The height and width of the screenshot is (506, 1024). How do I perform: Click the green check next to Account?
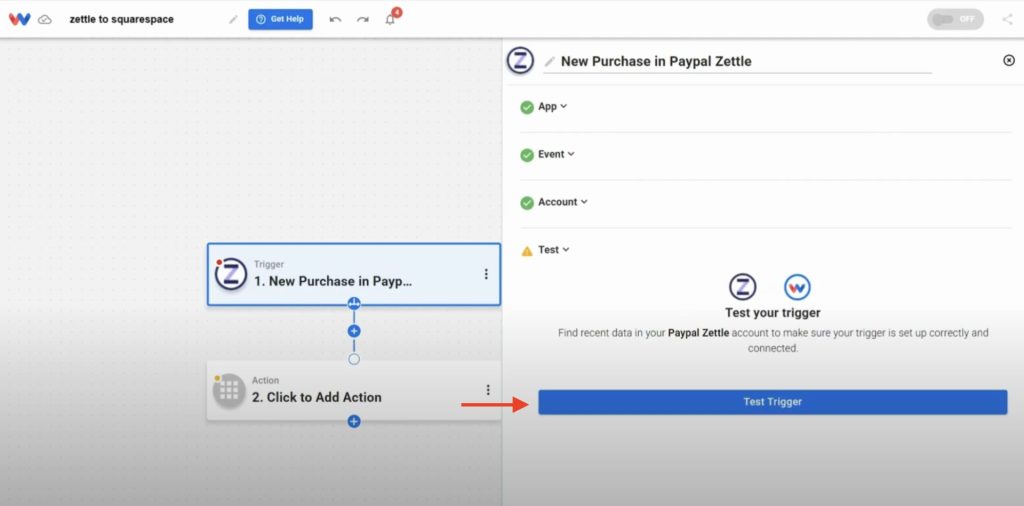point(527,202)
